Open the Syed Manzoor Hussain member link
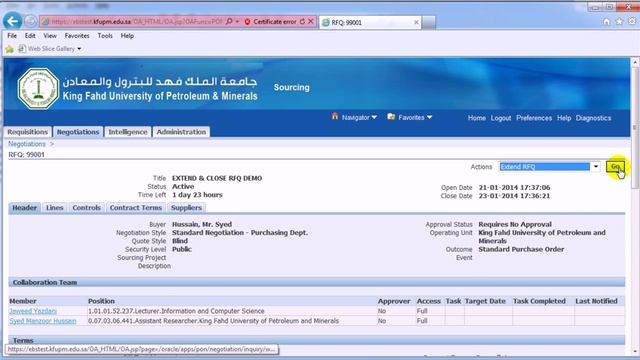 [43, 321]
